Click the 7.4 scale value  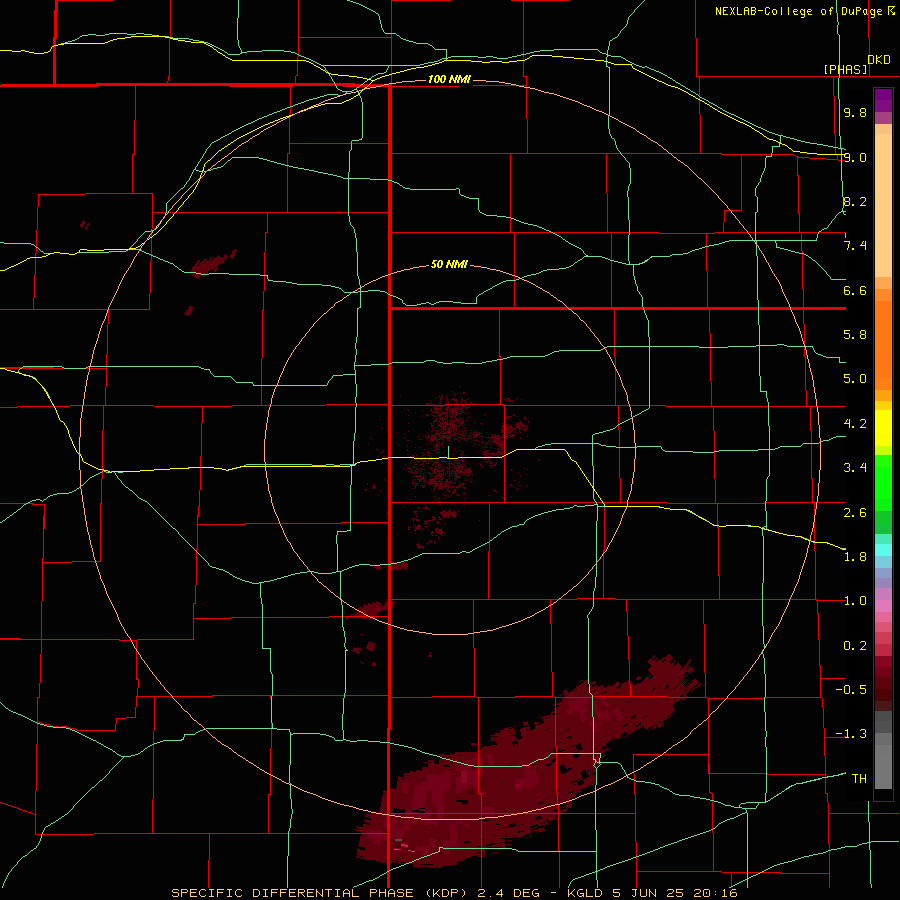click(x=855, y=246)
